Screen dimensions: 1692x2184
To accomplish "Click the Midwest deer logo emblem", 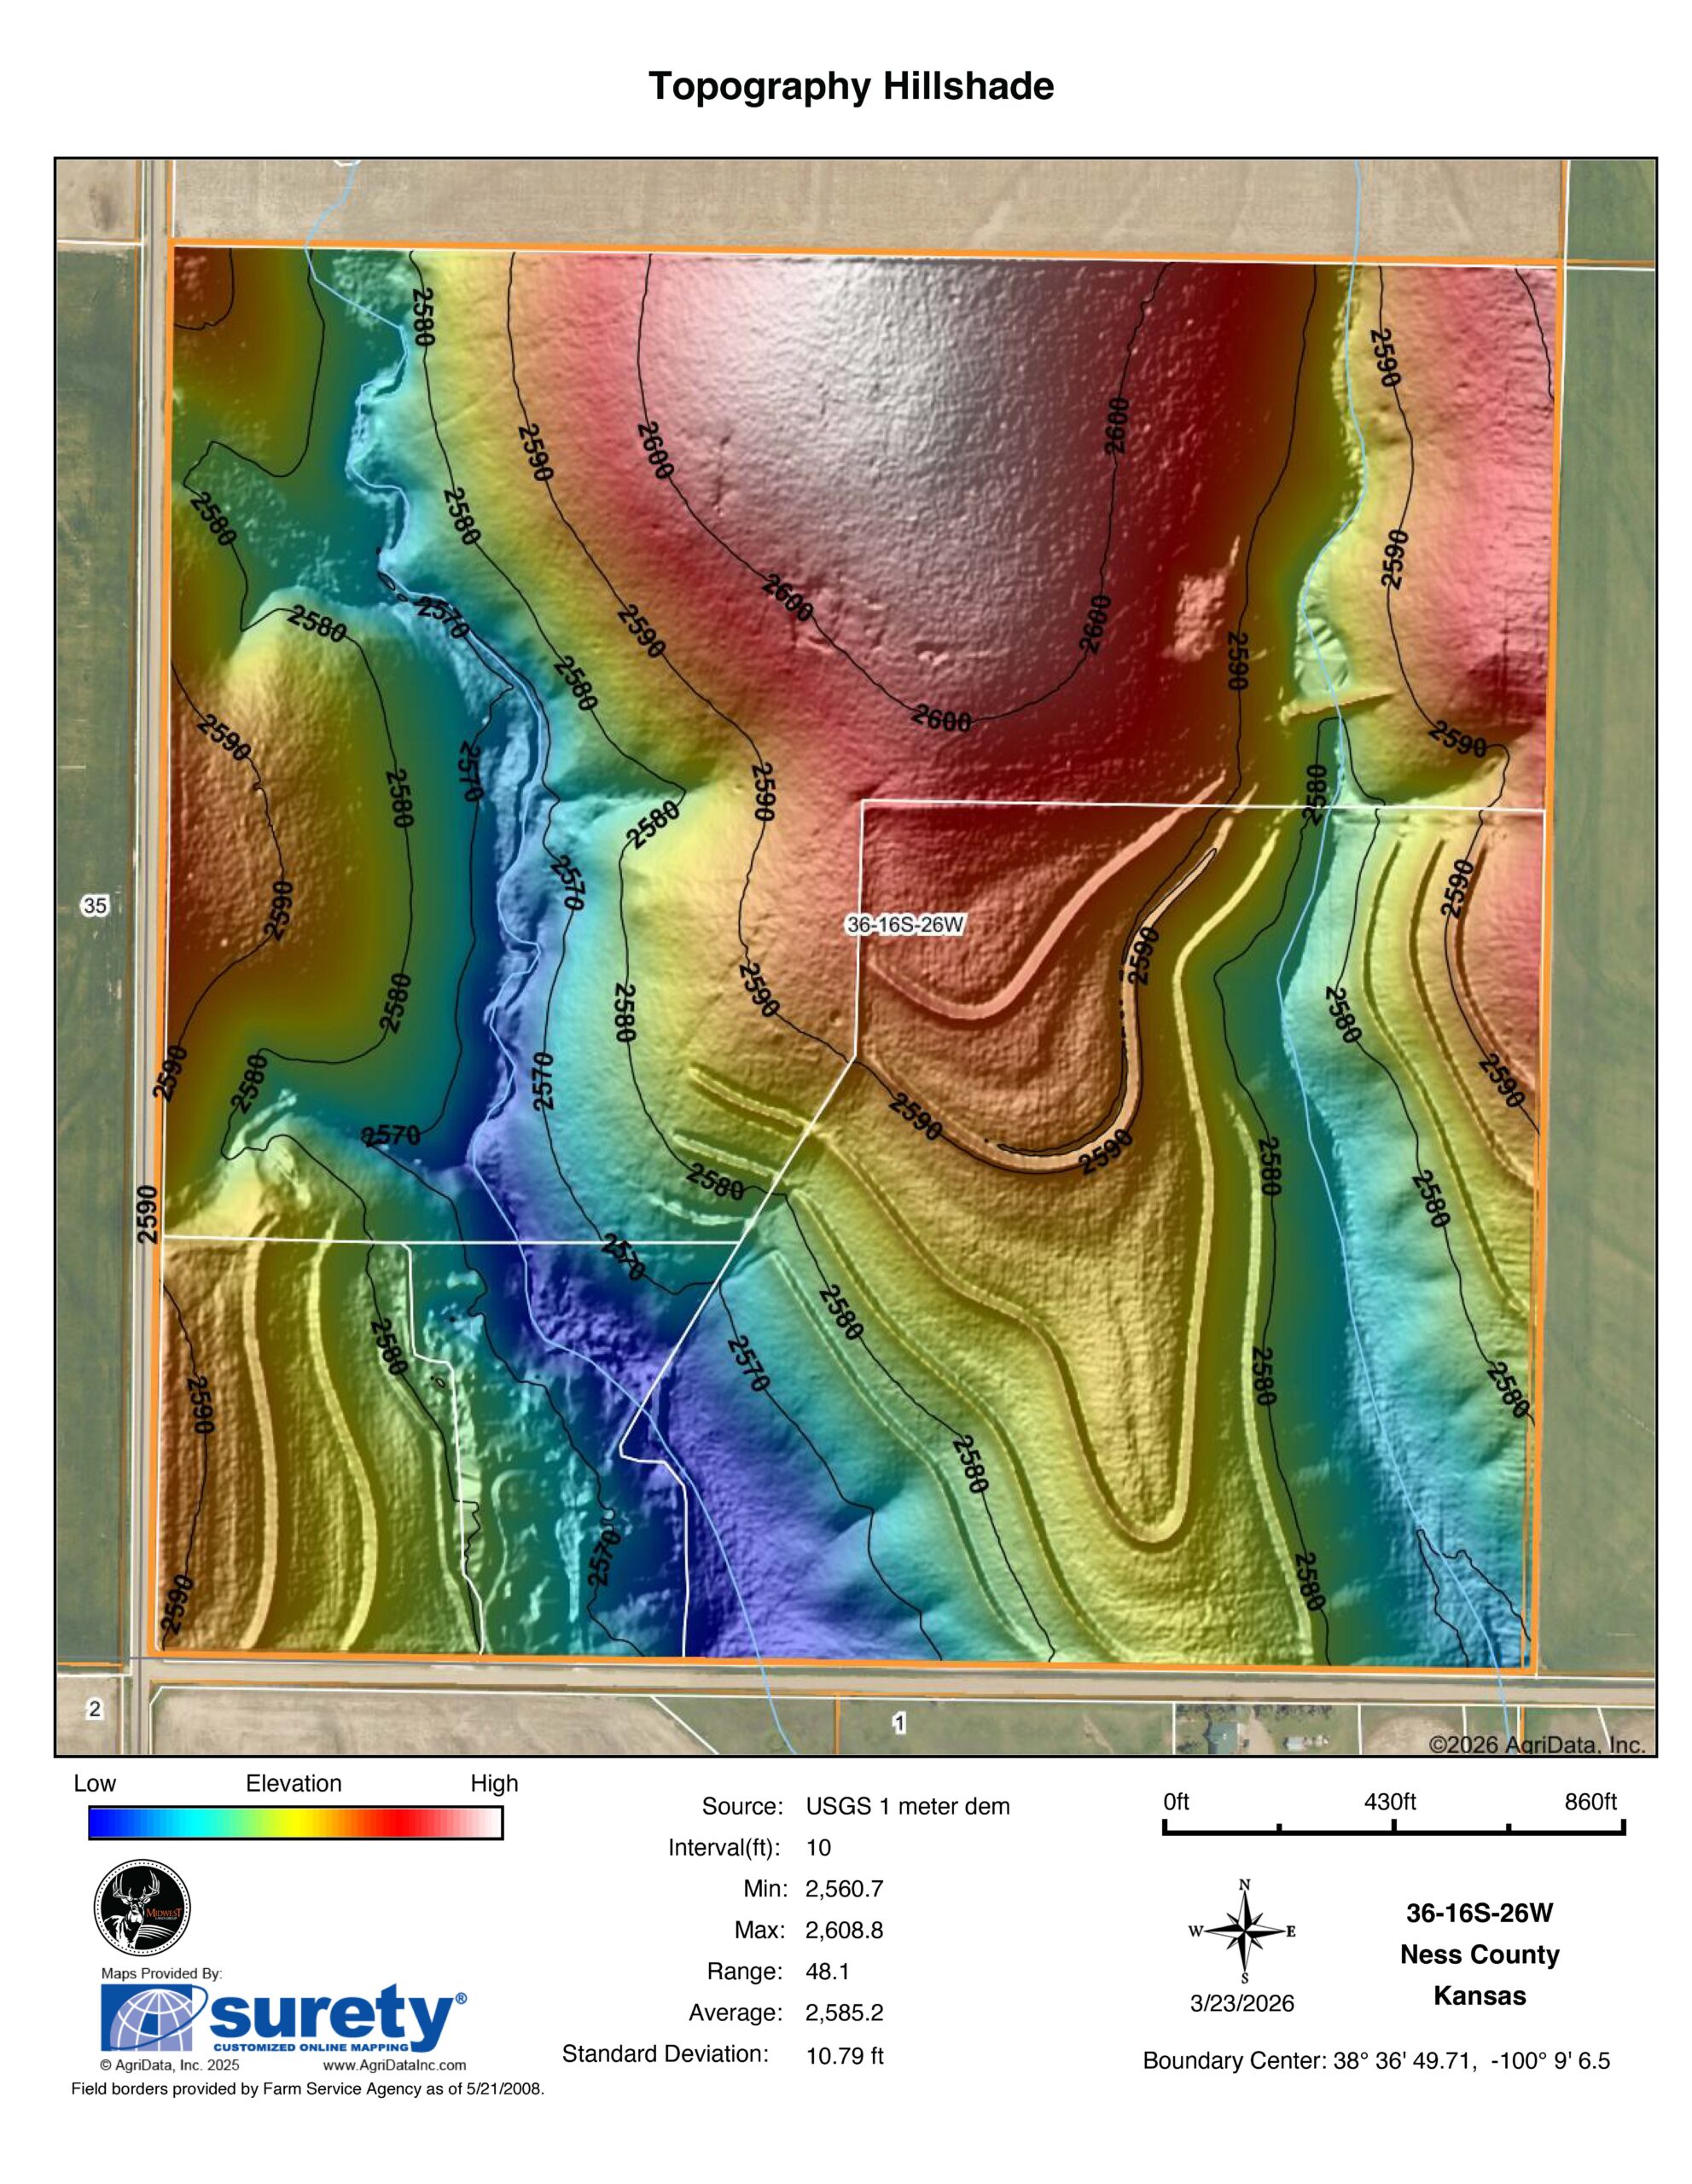I will pos(142,1908).
